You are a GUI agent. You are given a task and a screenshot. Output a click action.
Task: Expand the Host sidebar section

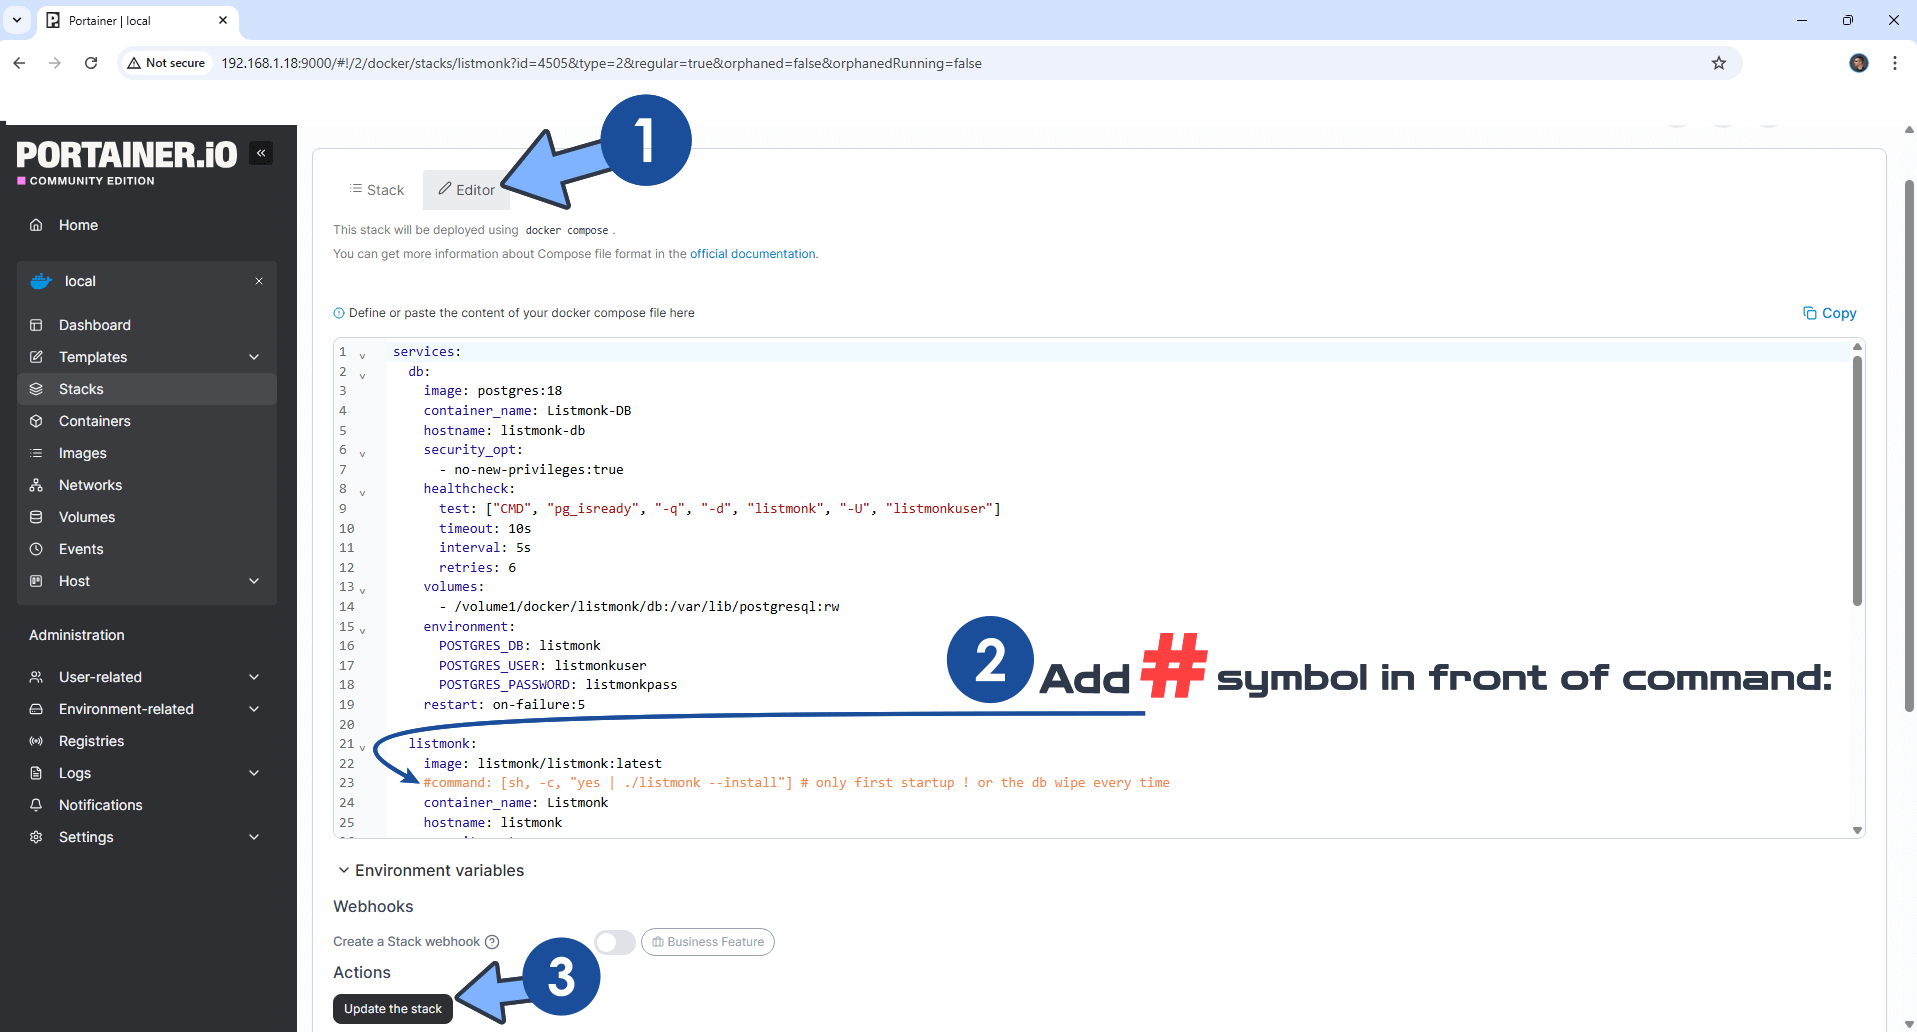[254, 581]
